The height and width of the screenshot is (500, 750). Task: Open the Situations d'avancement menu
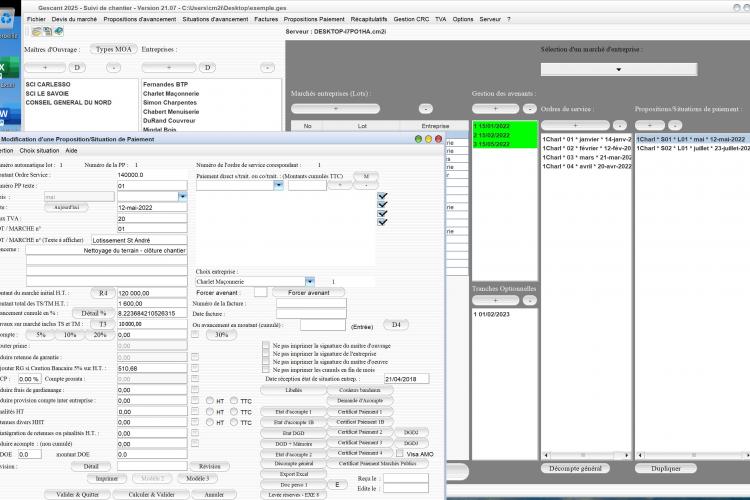click(x=215, y=19)
